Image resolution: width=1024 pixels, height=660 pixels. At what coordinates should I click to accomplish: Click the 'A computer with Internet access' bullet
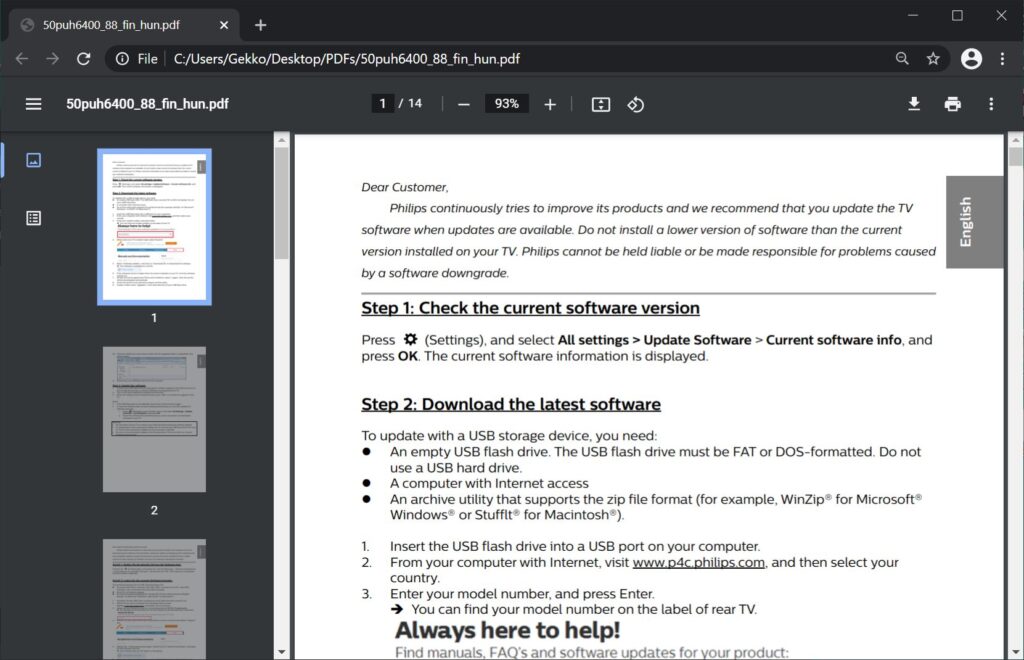pos(489,483)
